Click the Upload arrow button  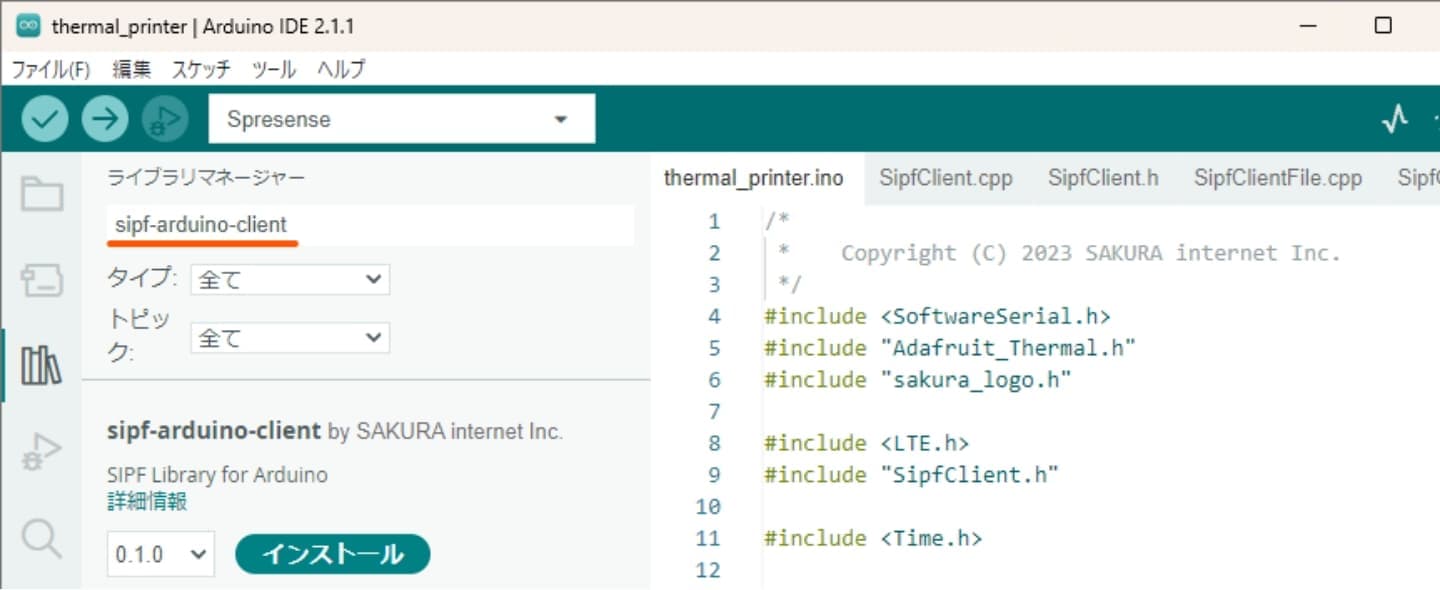tap(104, 119)
